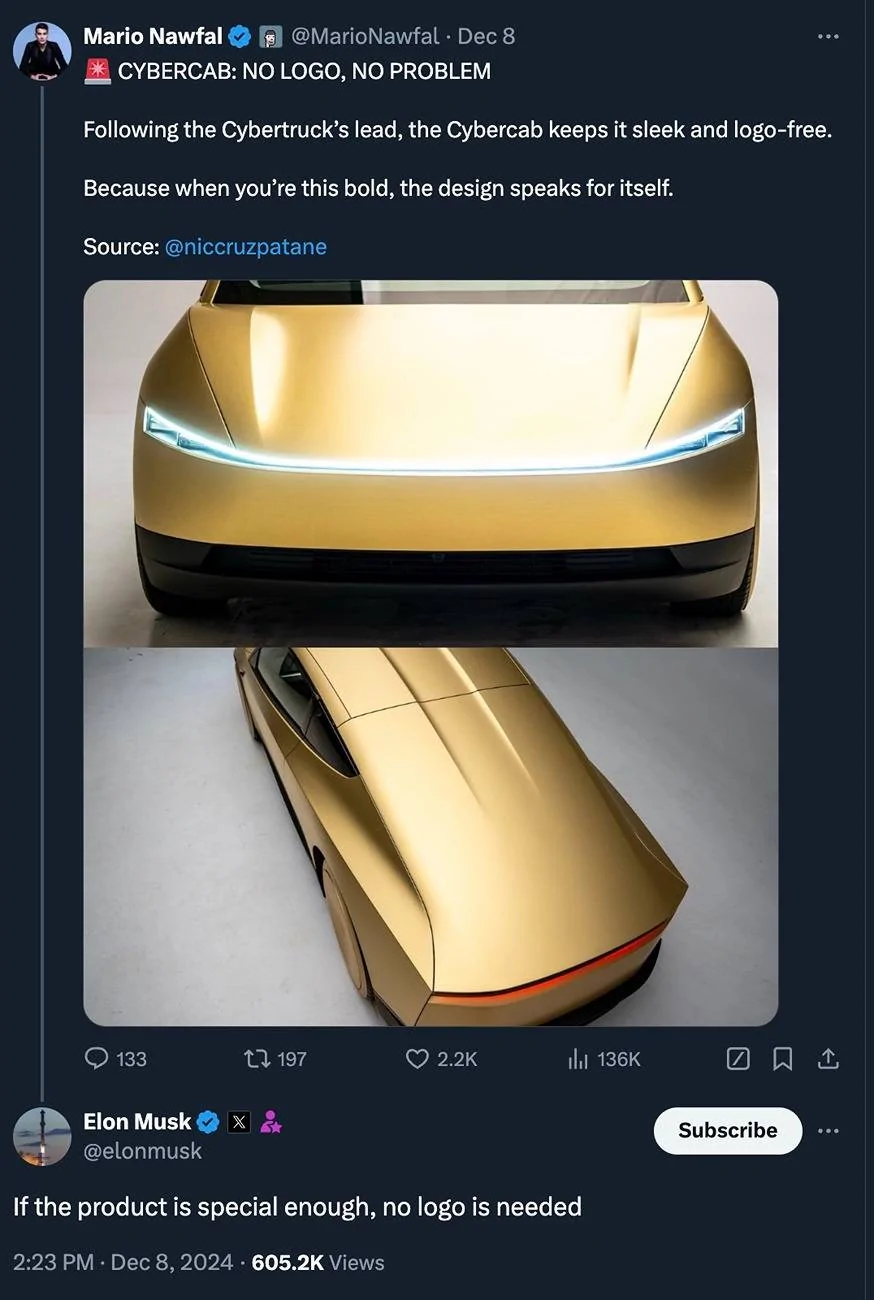Click the gold Cybercab front-view photo

428,460
